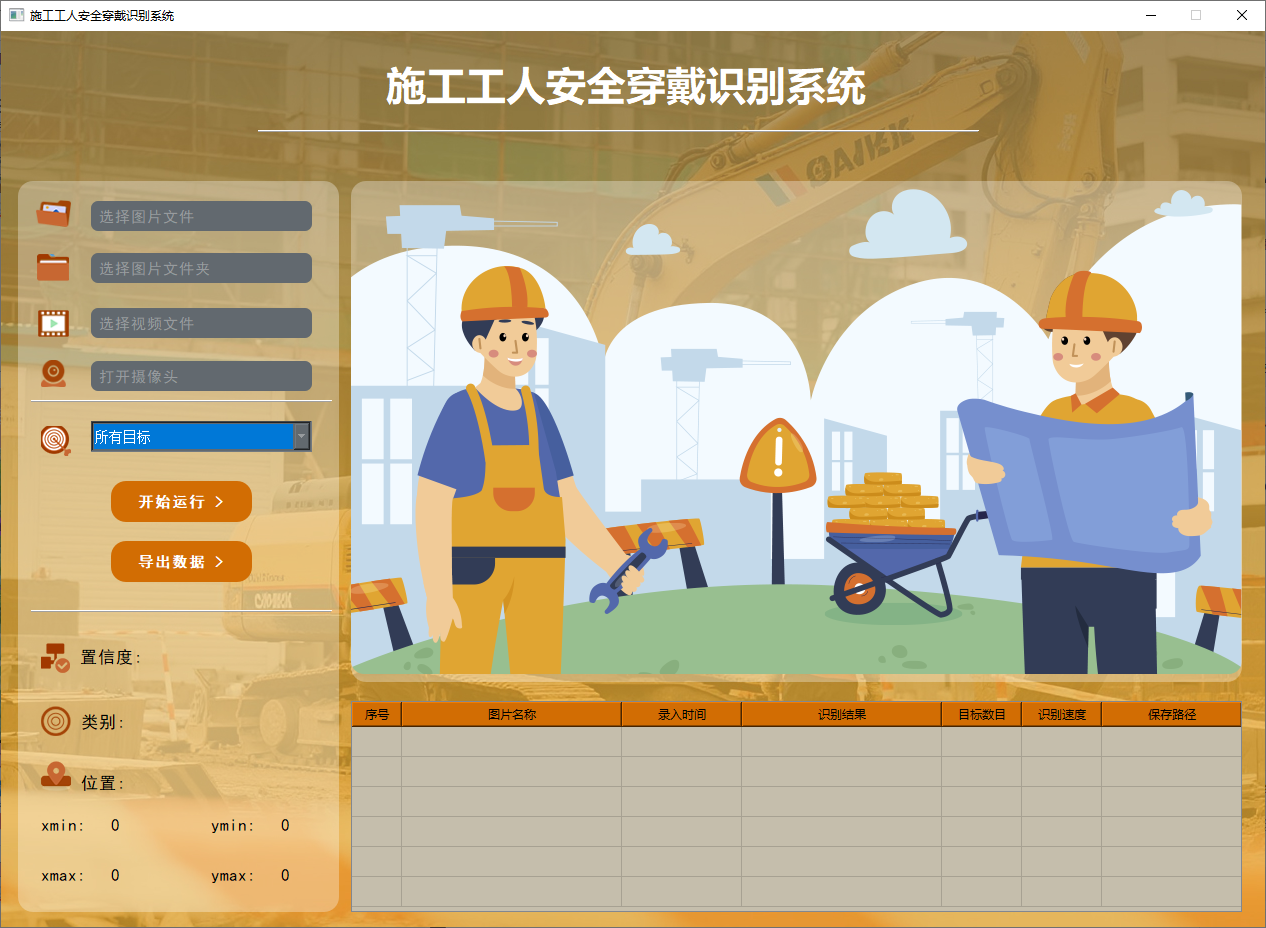Click the 导出数据 button

181,561
